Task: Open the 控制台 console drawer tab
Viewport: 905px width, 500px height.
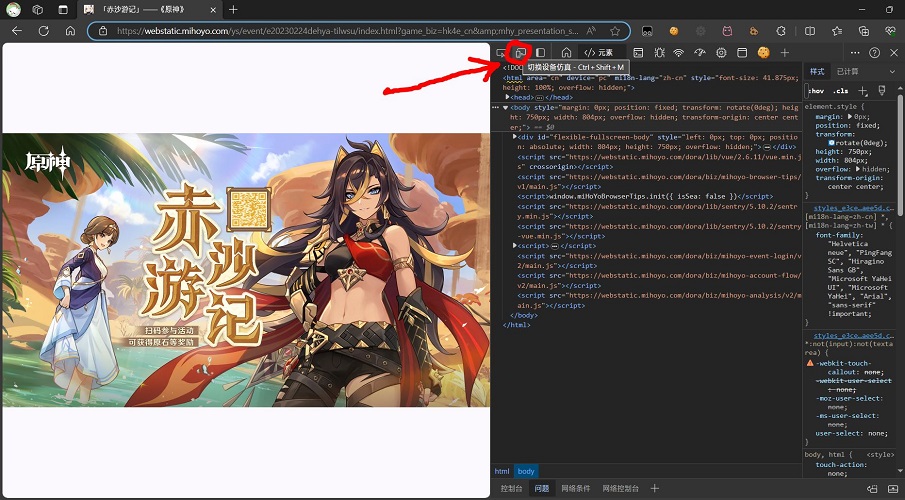Action: tap(511, 488)
